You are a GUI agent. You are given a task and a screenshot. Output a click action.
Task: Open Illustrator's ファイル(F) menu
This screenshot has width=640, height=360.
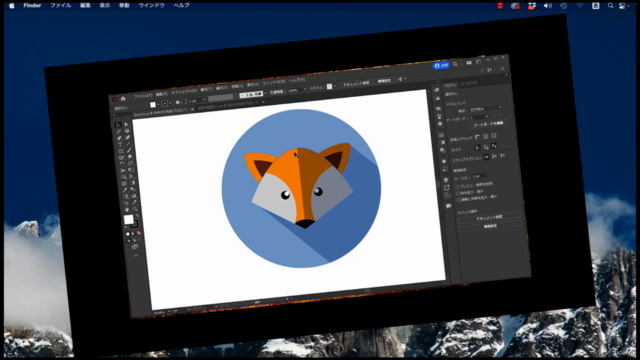pos(143,96)
